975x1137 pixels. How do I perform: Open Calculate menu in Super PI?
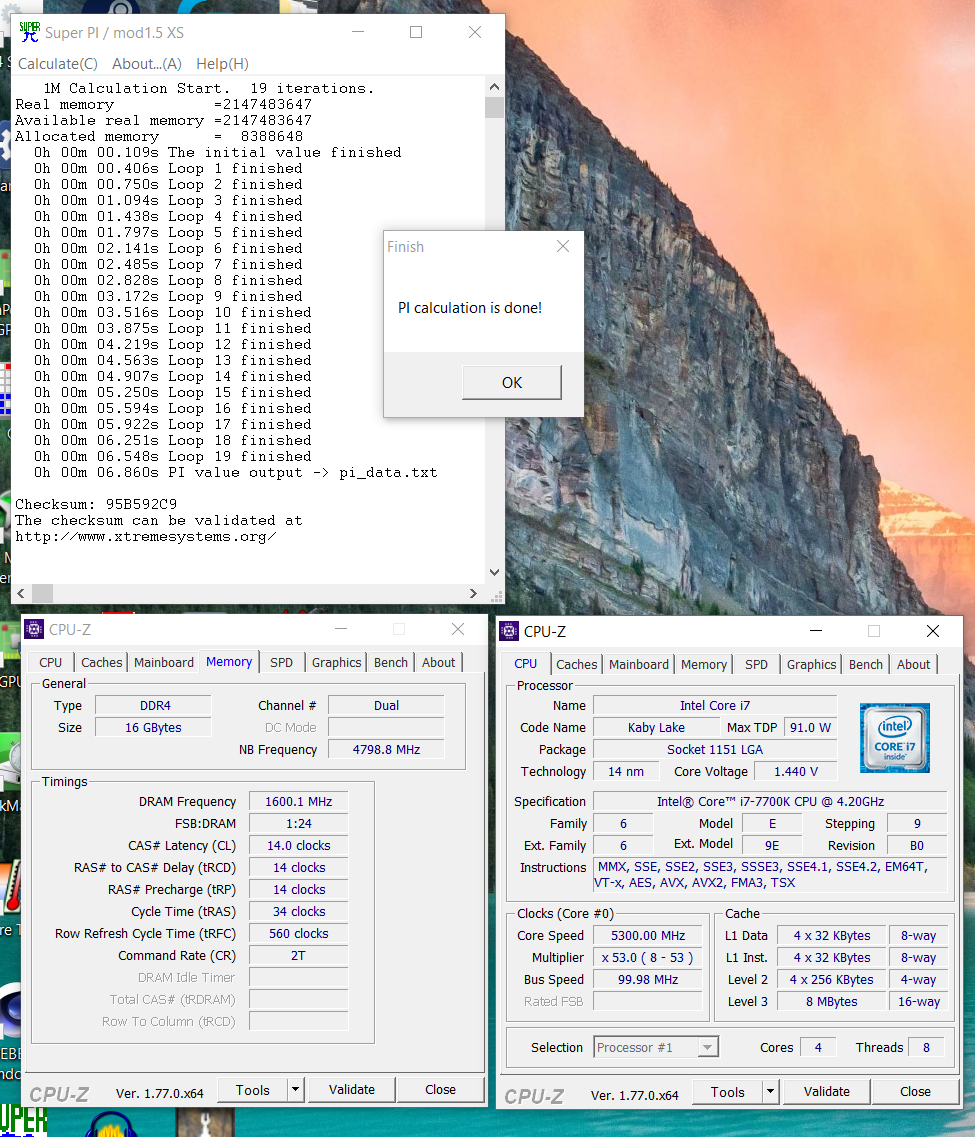pos(57,64)
